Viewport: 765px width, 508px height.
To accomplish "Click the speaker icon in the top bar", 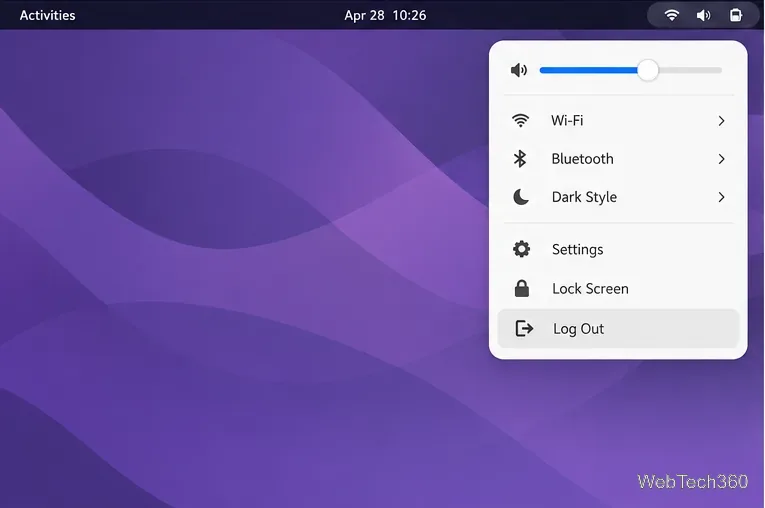I will (703, 15).
